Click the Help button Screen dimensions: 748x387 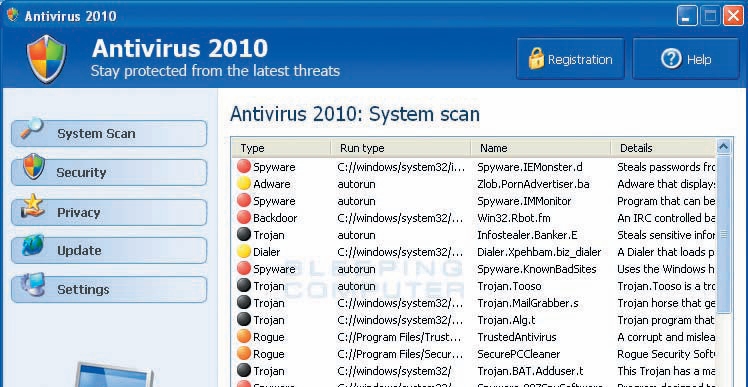[686, 59]
